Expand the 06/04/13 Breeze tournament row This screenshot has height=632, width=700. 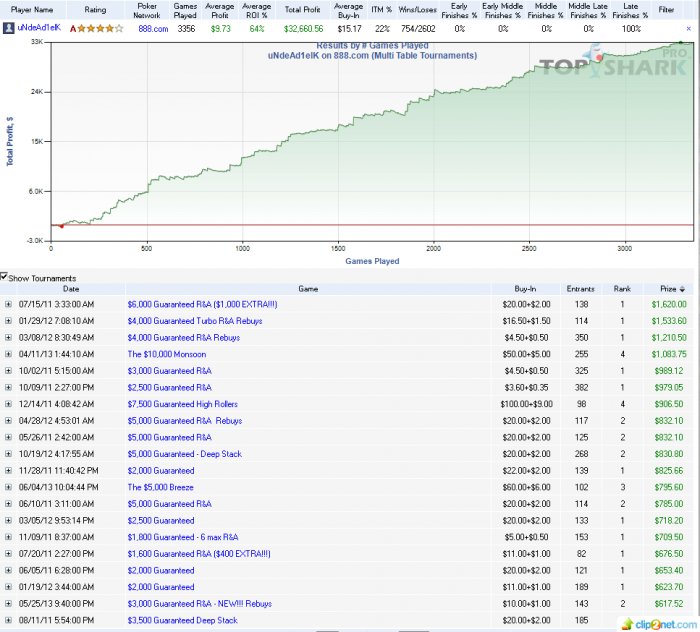click(x=8, y=487)
